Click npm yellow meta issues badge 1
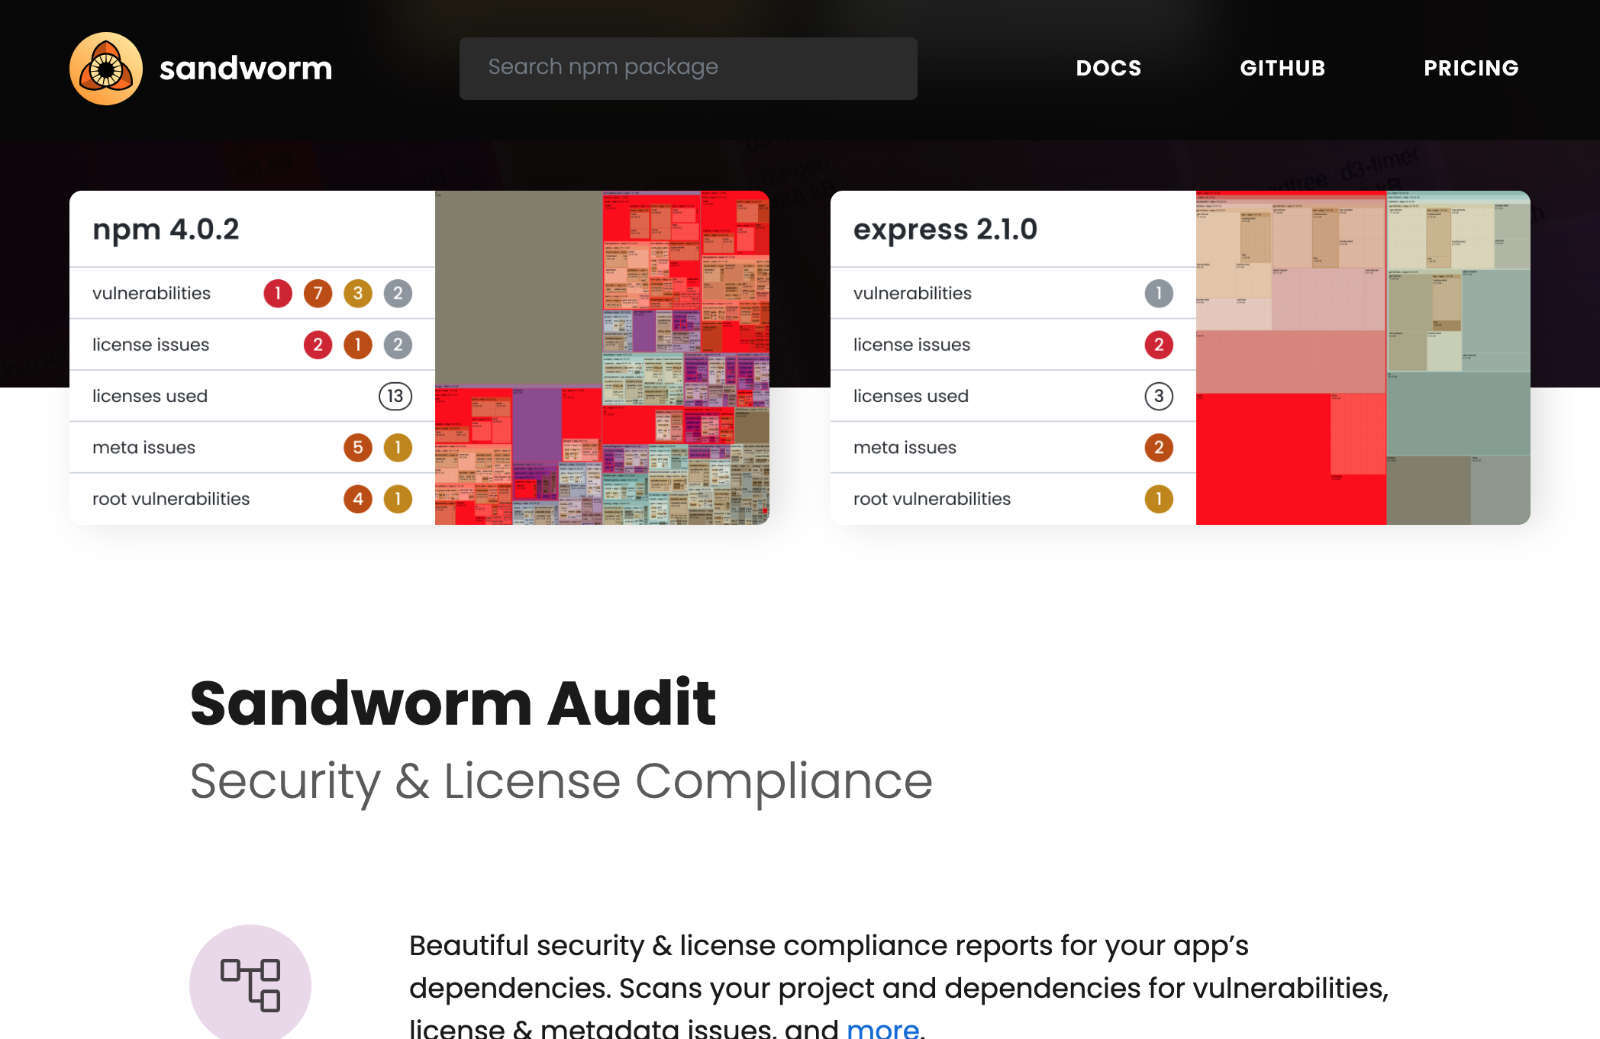This screenshot has width=1600, height=1039. pyautogui.click(x=398, y=447)
